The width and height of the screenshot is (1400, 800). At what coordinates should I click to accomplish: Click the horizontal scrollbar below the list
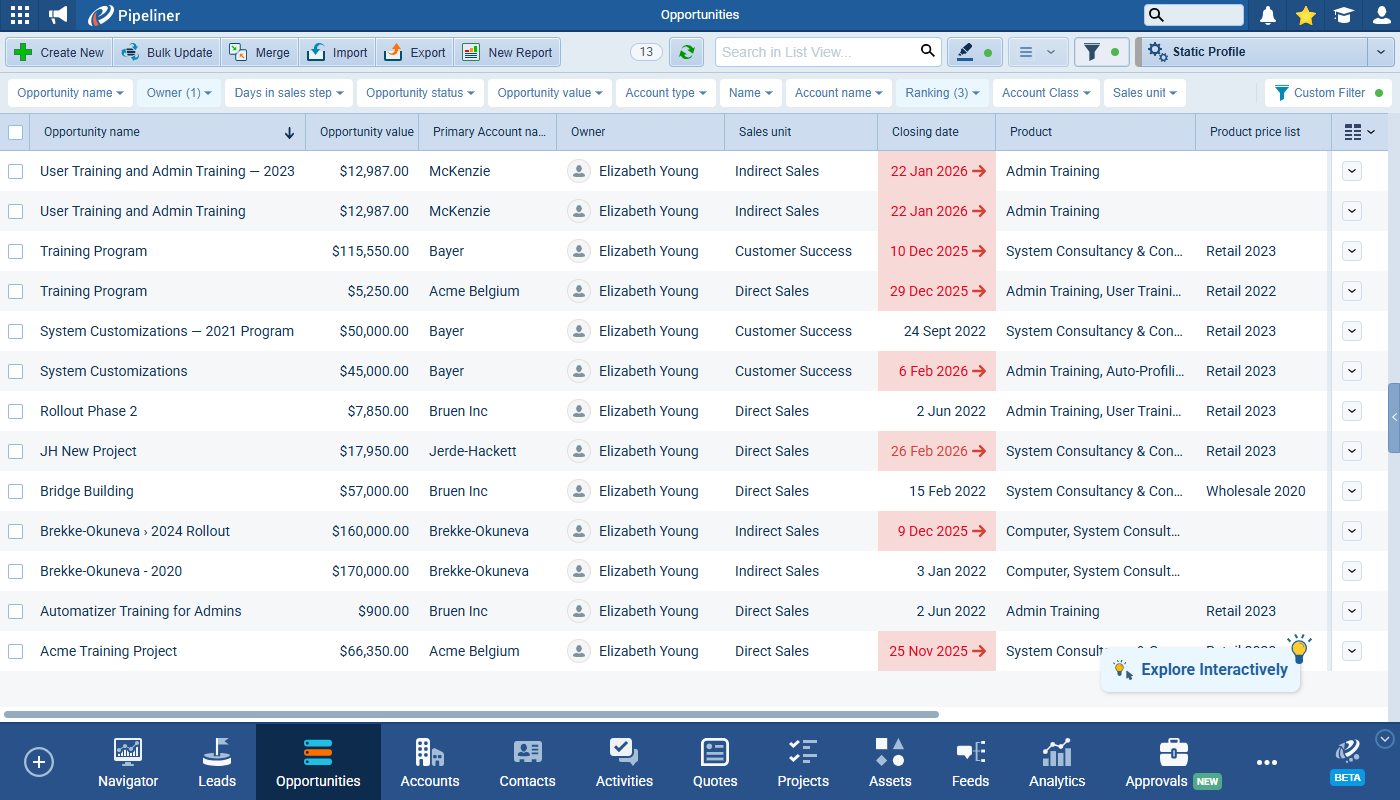(470, 714)
